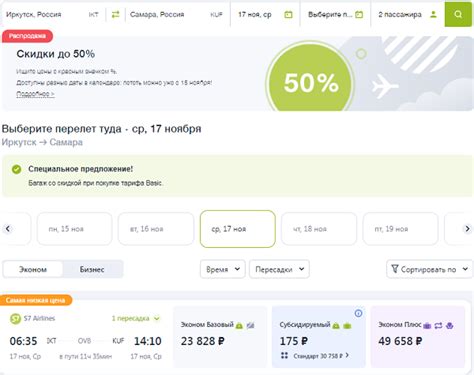
Task: Click the green search magnifier button
Action: coord(458,14)
